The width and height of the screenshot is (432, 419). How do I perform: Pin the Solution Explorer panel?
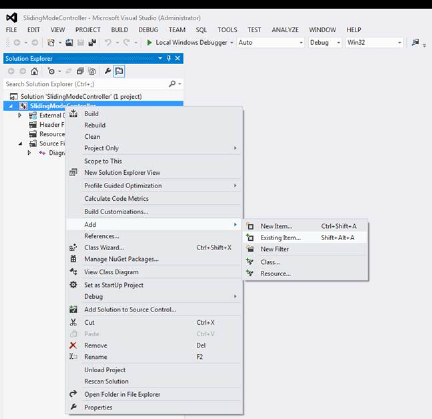tap(169, 58)
